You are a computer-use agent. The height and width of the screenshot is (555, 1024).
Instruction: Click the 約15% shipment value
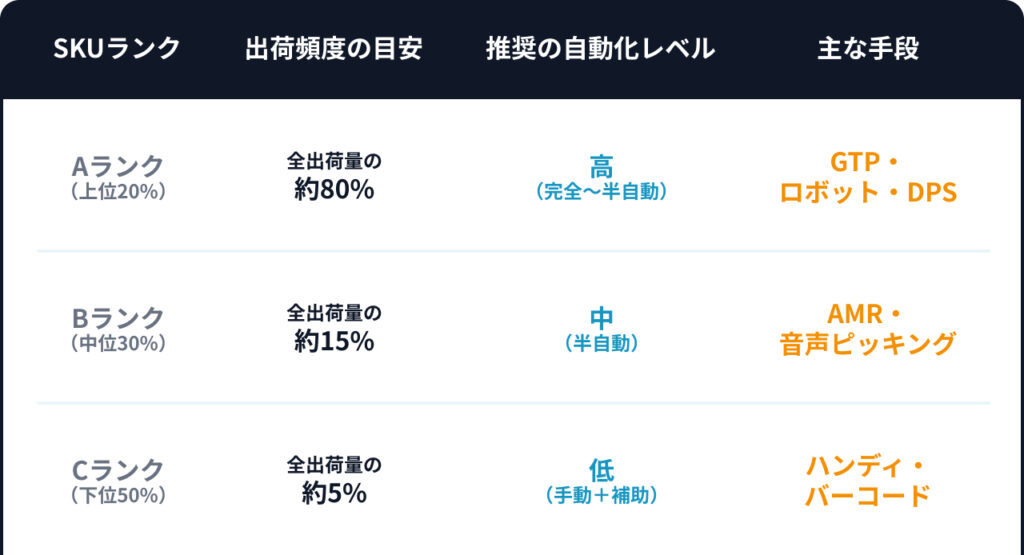[x=334, y=341]
